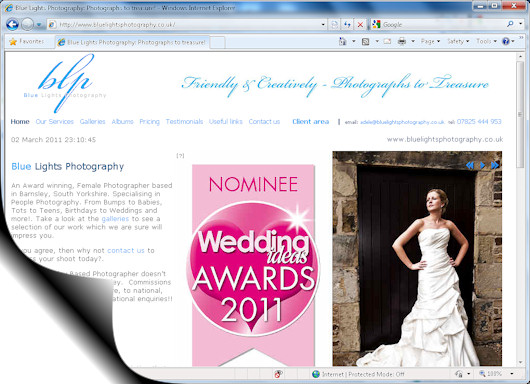This screenshot has width=530, height=384.
Task: Click the browser Forward arrow button
Action: [28, 24]
